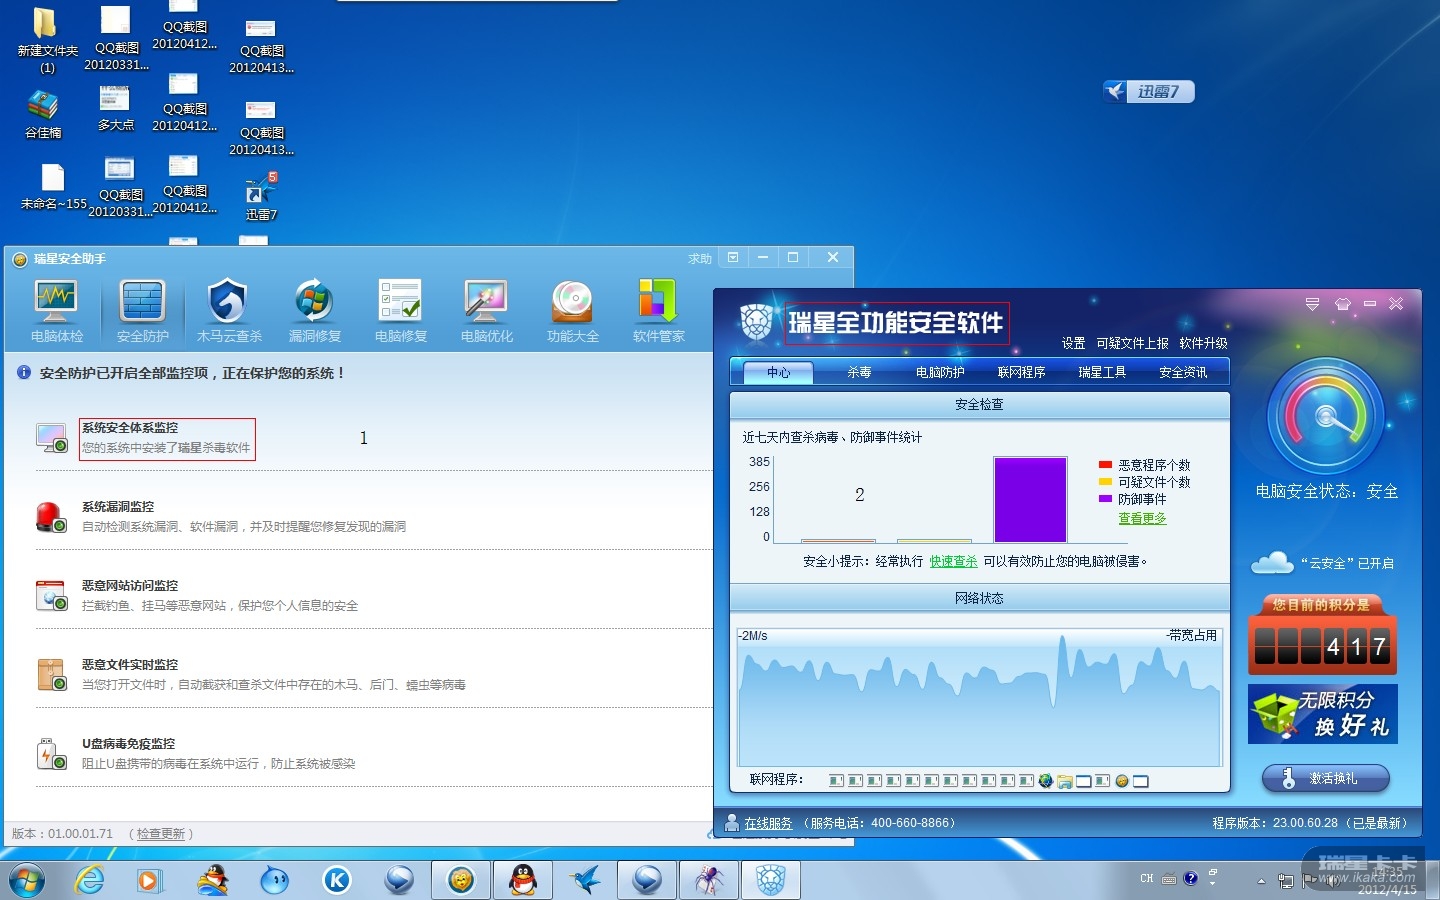Show the 功能大全 feature list
This screenshot has width=1440, height=900.
click(572, 311)
